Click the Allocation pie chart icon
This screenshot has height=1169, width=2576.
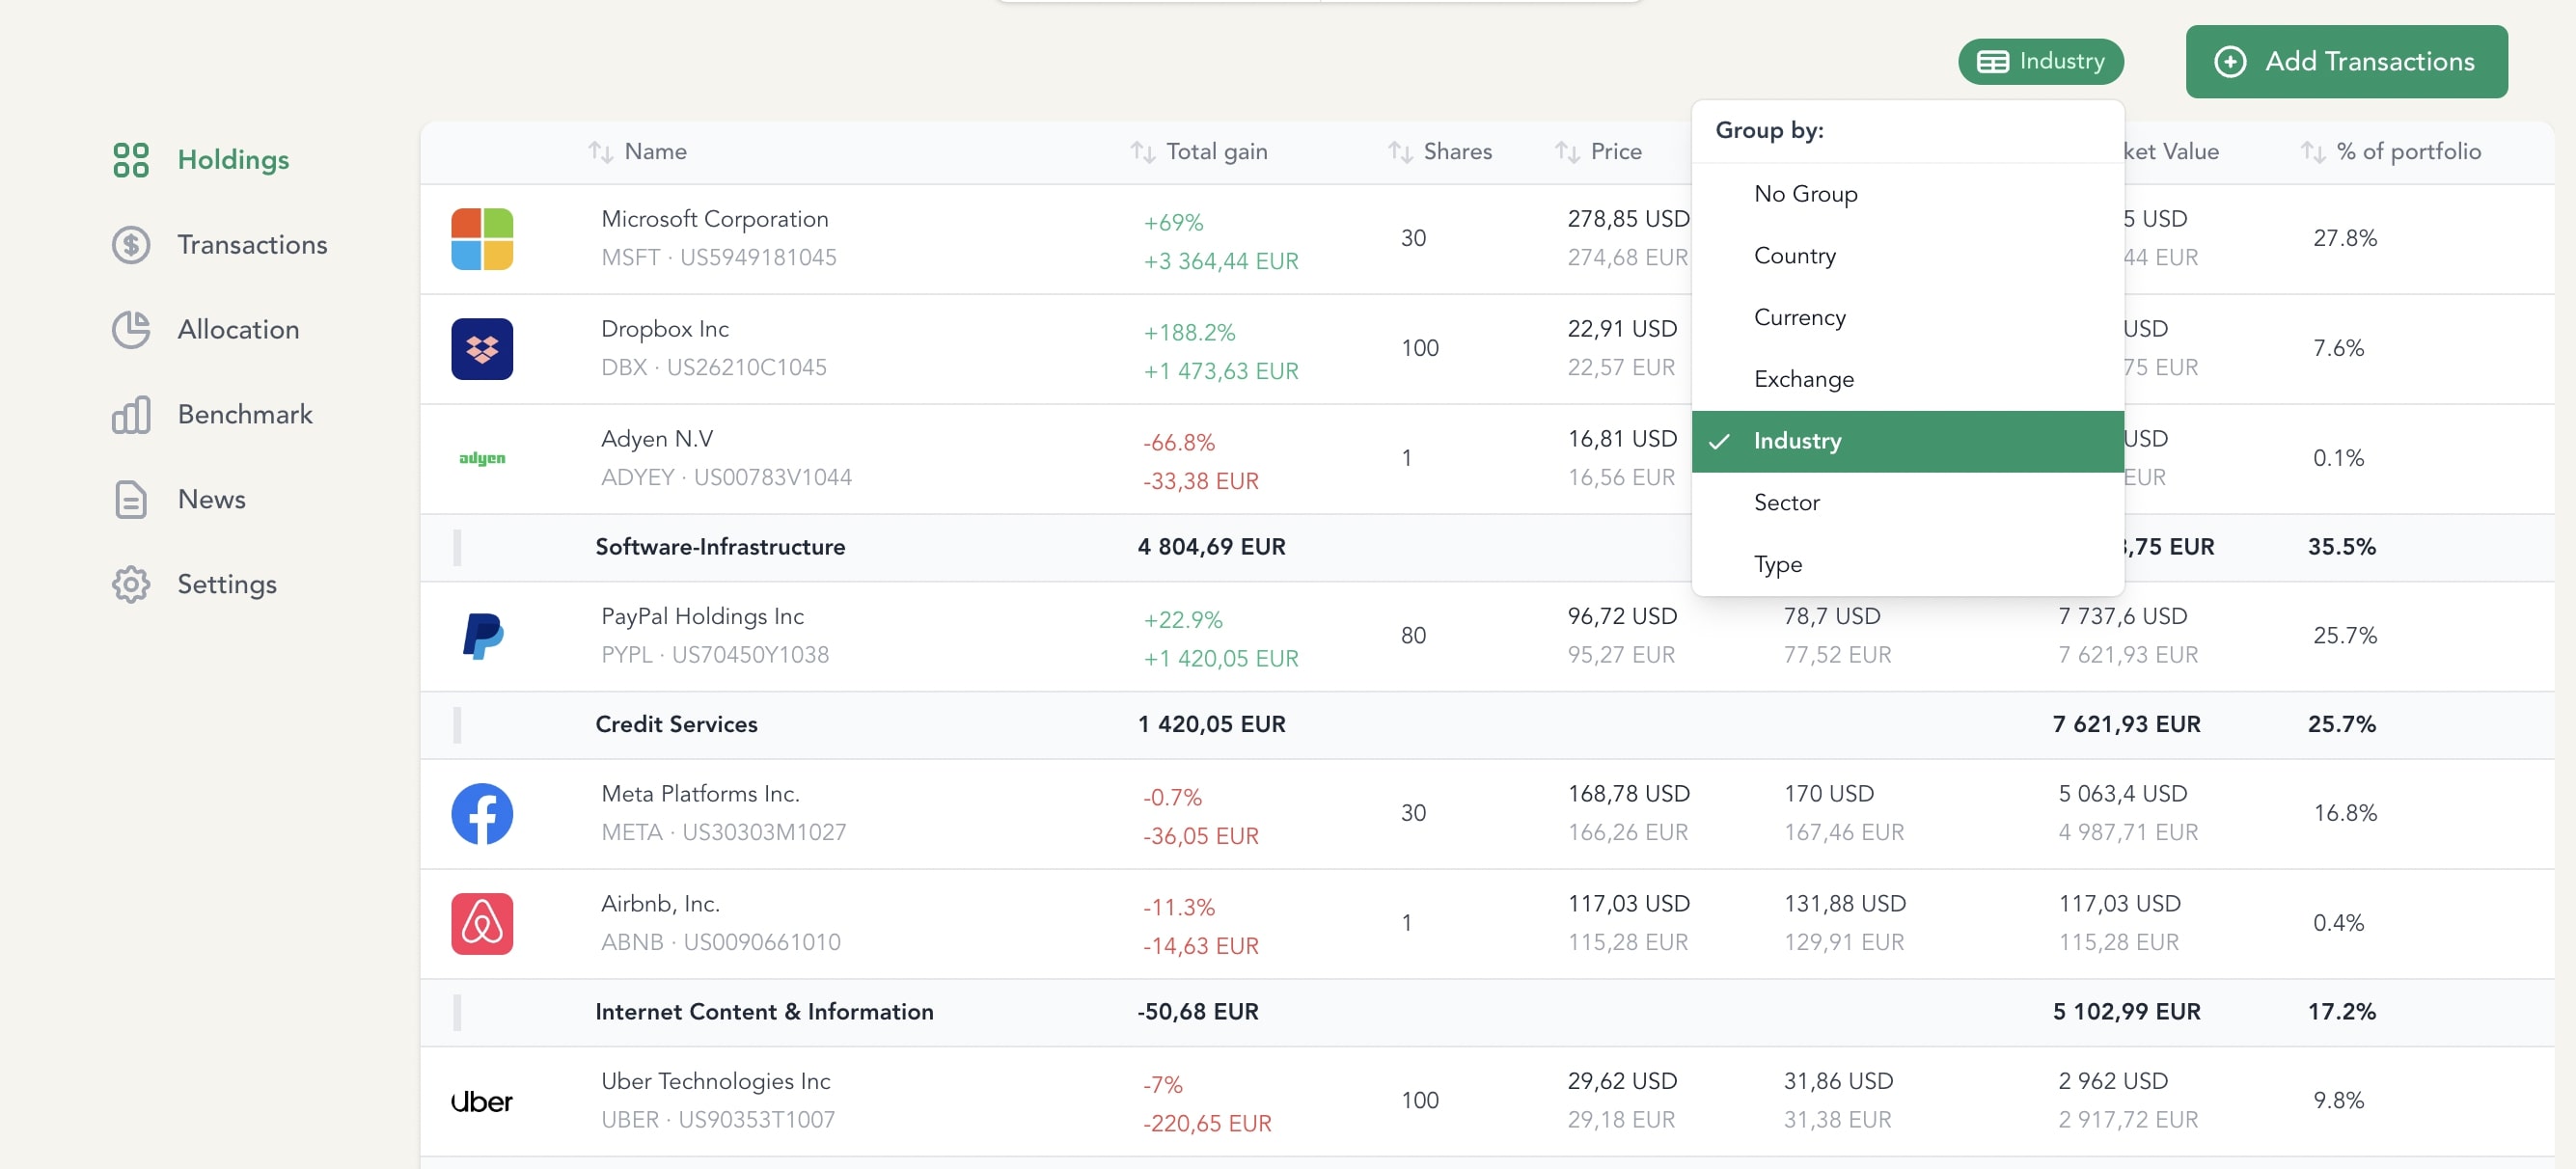pos(131,330)
